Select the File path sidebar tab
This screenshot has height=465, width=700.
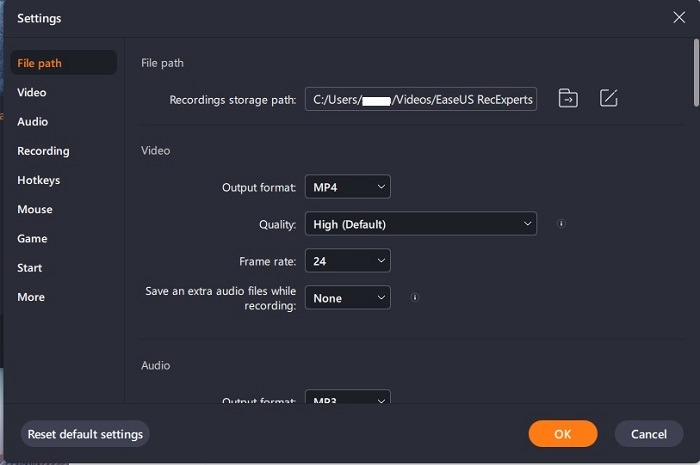(x=63, y=63)
